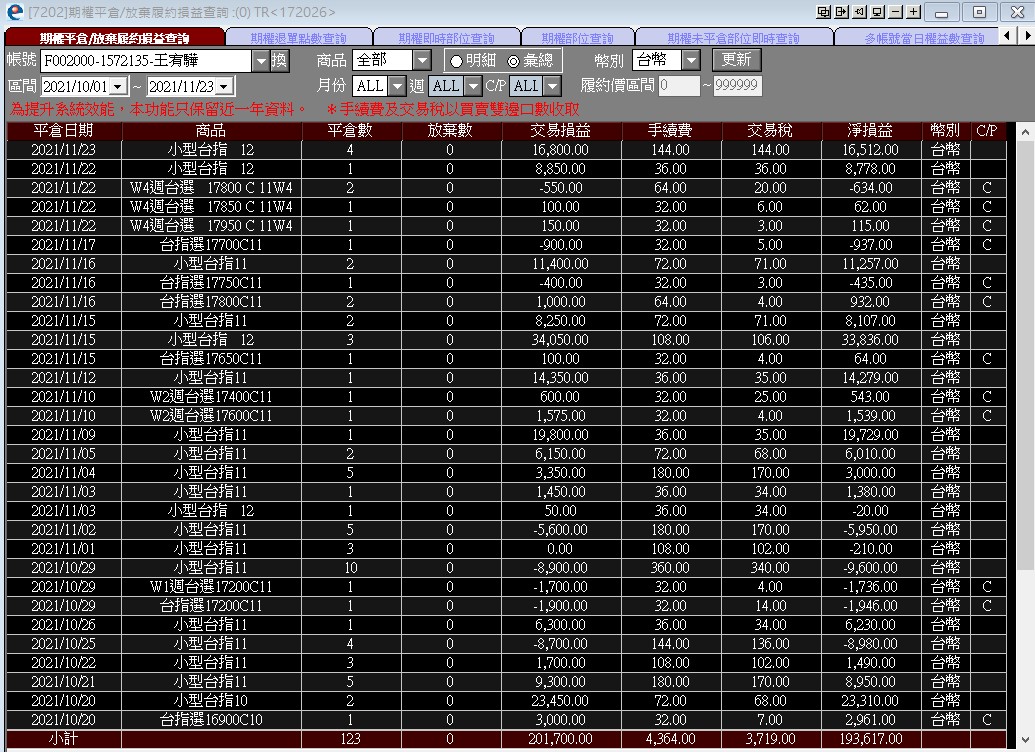
Task: Click the tab scroll right arrow
Action: tap(1026, 36)
